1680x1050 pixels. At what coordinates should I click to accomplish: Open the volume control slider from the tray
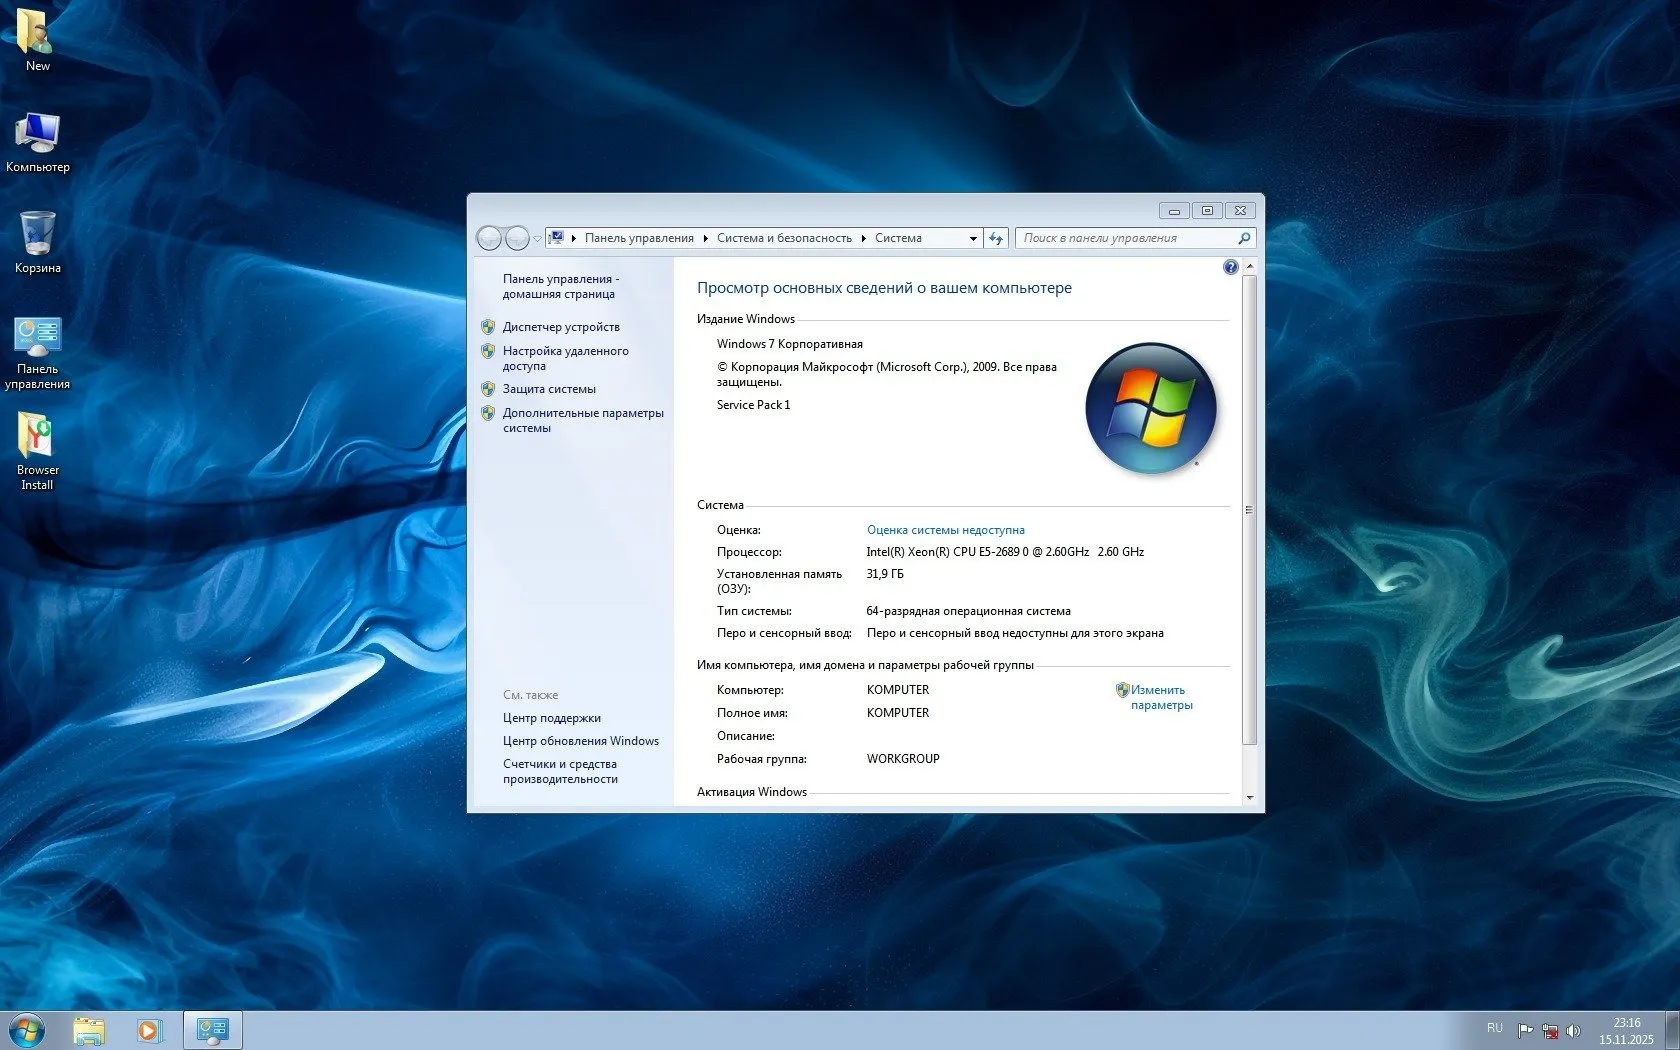point(1573,1030)
